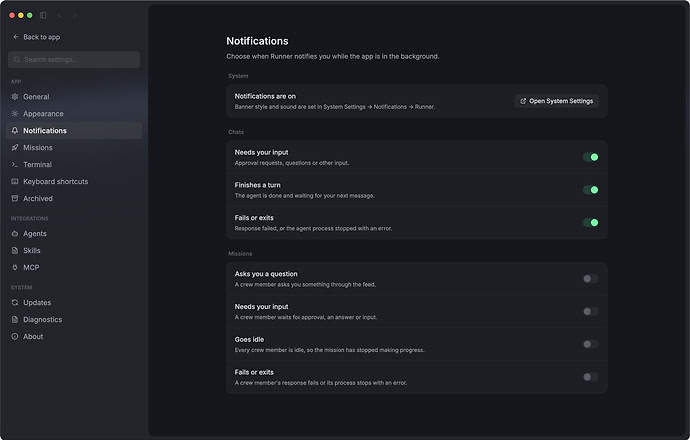Click Open System Settings label text
The height and width of the screenshot is (440, 690).
(x=561, y=101)
